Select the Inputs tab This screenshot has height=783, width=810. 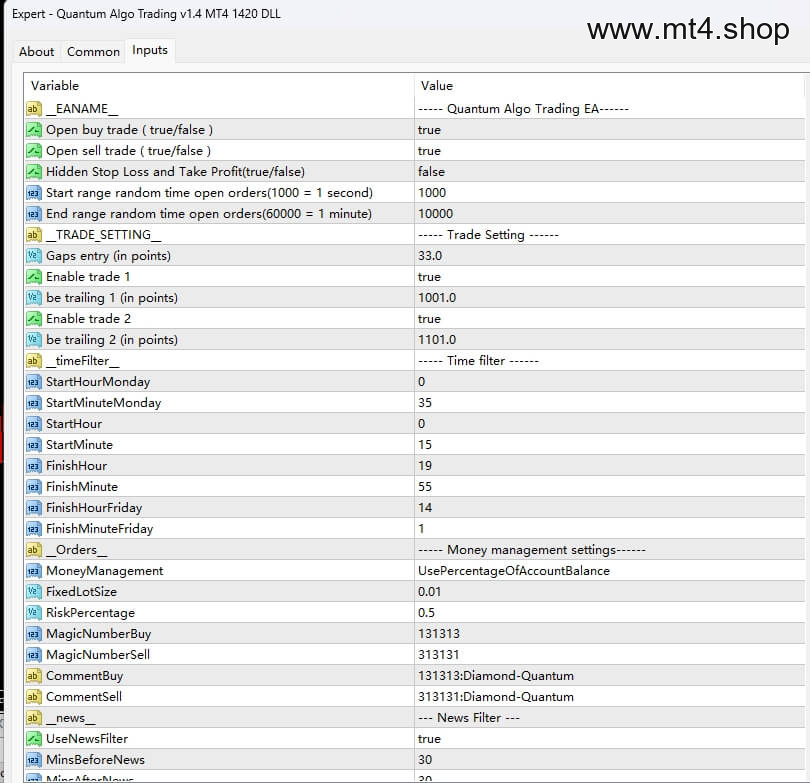[150, 50]
